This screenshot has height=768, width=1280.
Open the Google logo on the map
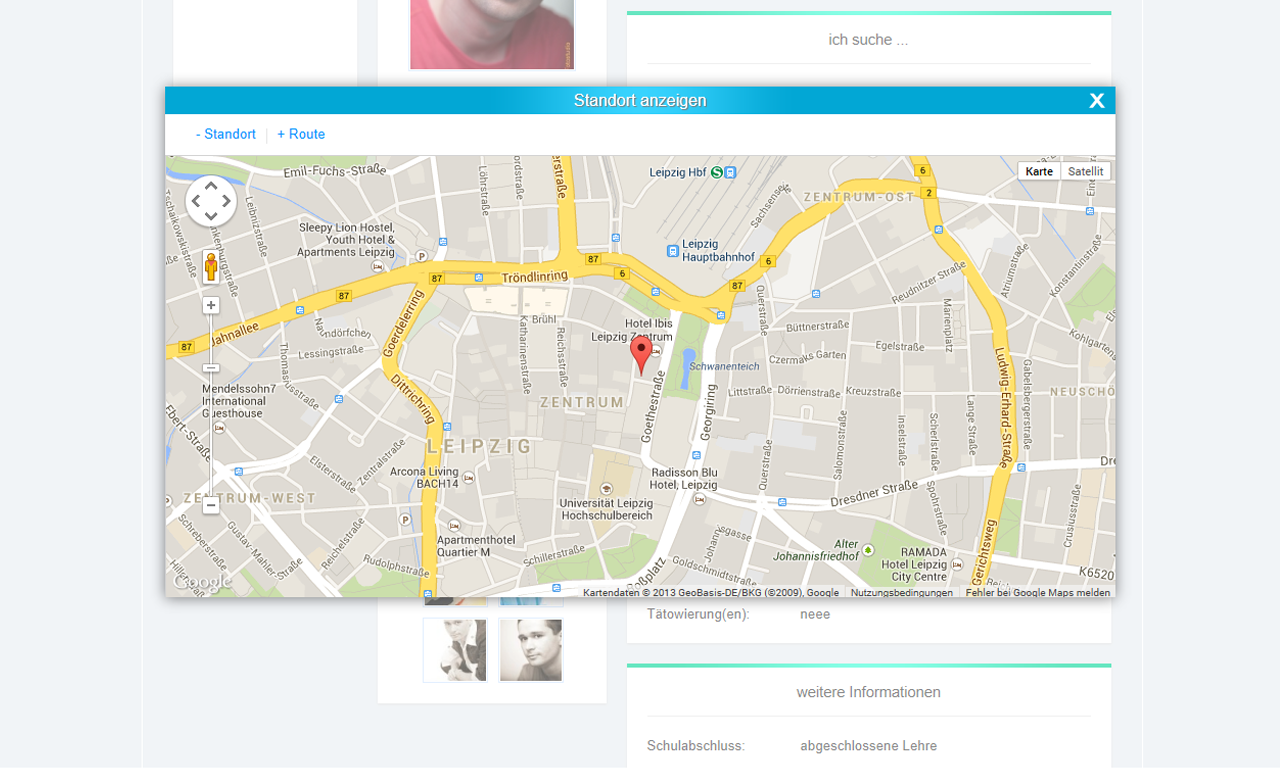click(201, 582)
